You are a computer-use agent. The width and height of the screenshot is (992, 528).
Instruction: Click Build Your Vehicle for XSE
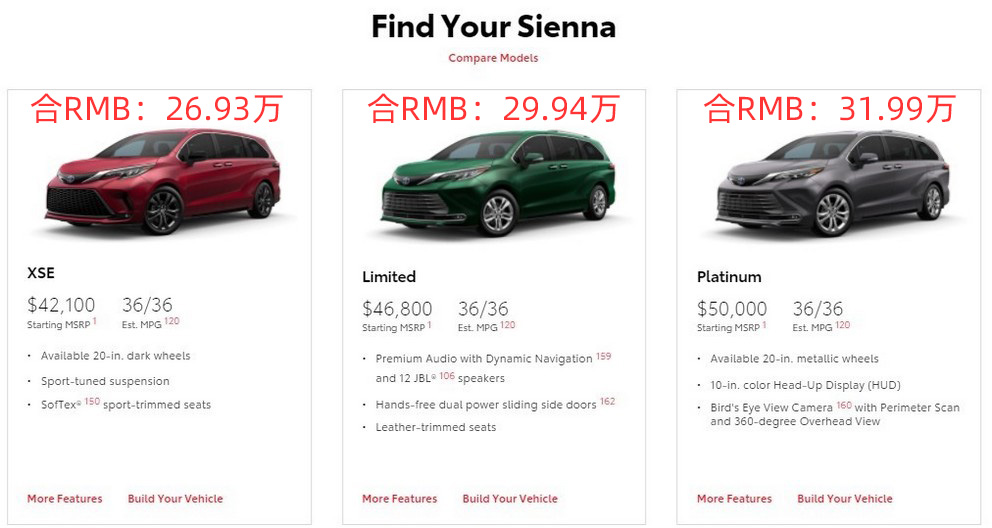[175, 499]
